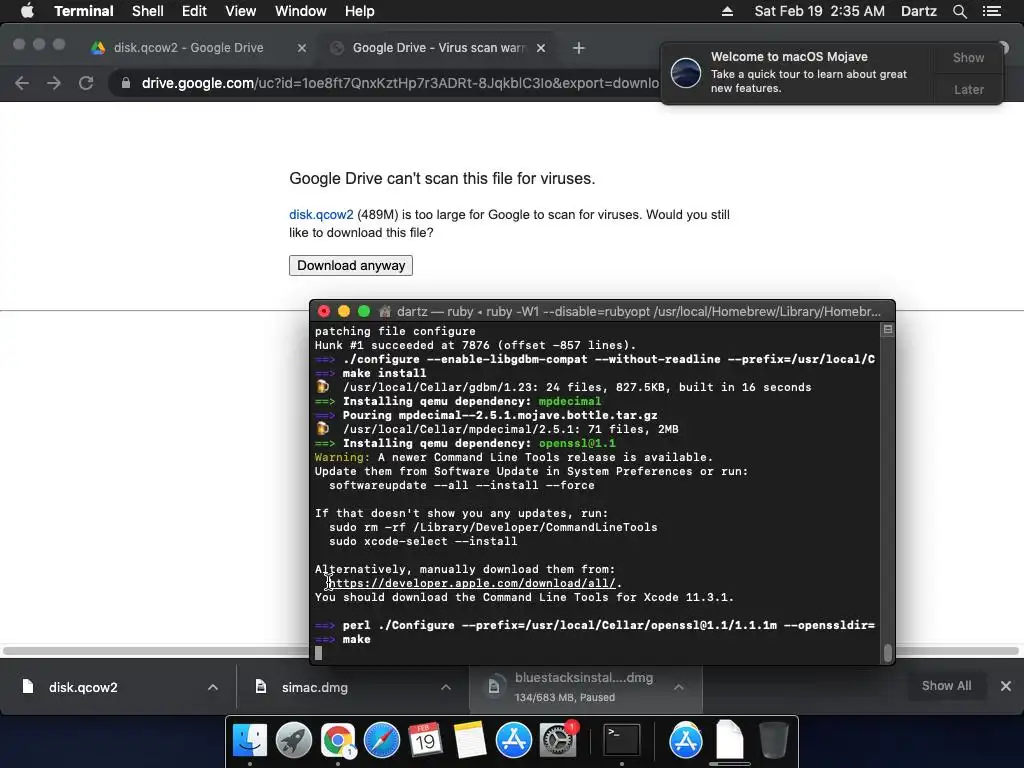
Task: Open the Edit menu
Action: tap(194, 11)
